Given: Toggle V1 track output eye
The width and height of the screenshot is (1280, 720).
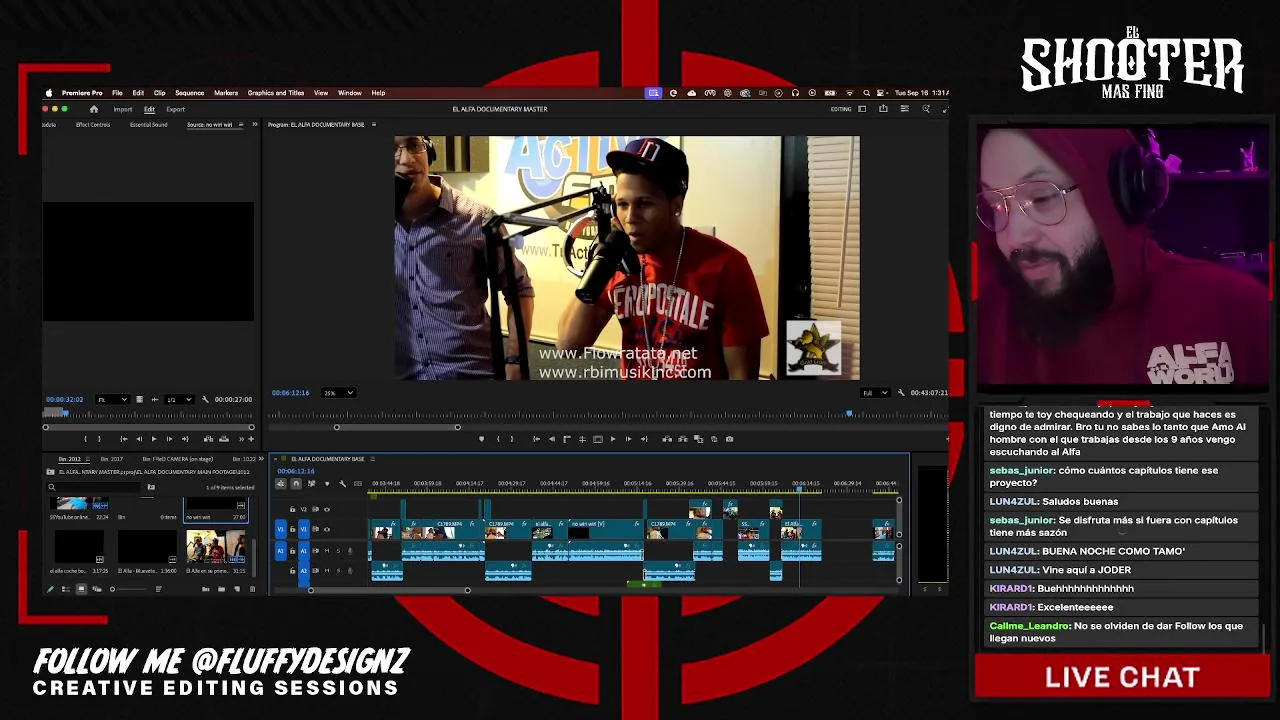Looking at the screenshot, I should (327, 529).
